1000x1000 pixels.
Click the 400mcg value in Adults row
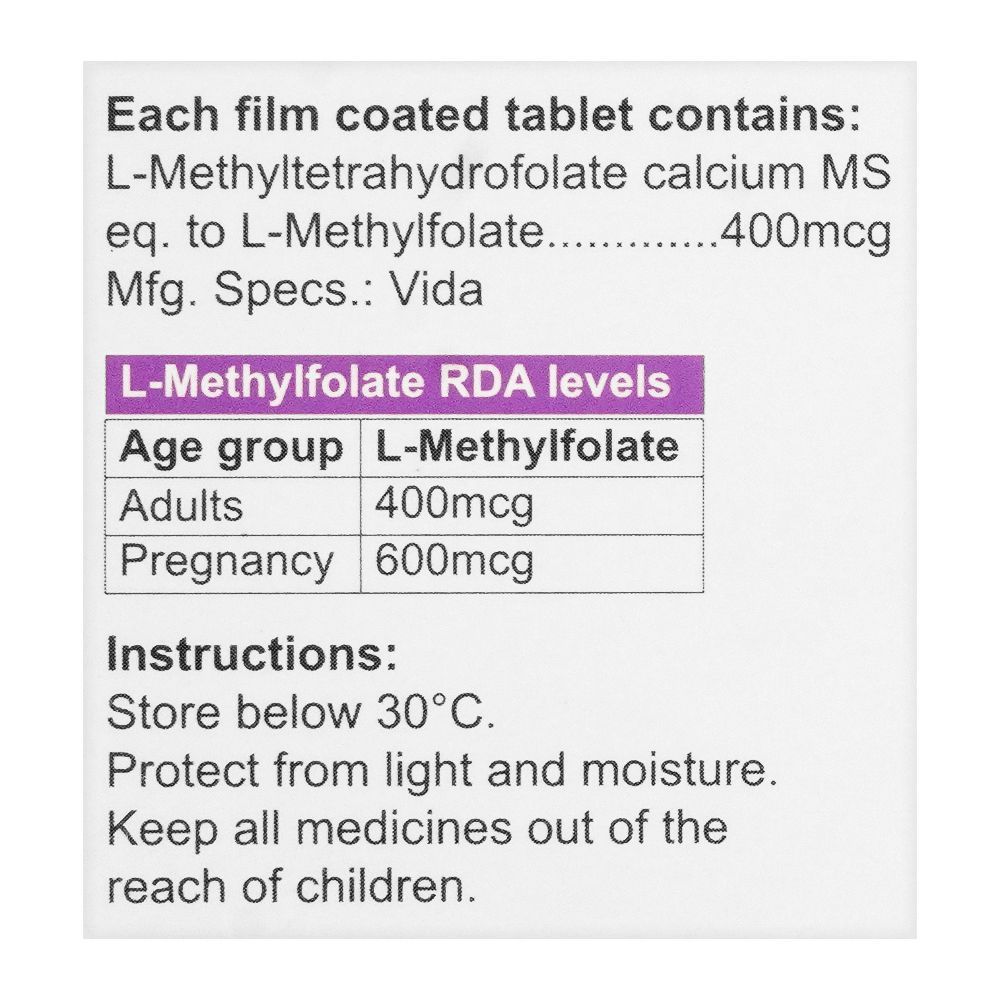454,506
